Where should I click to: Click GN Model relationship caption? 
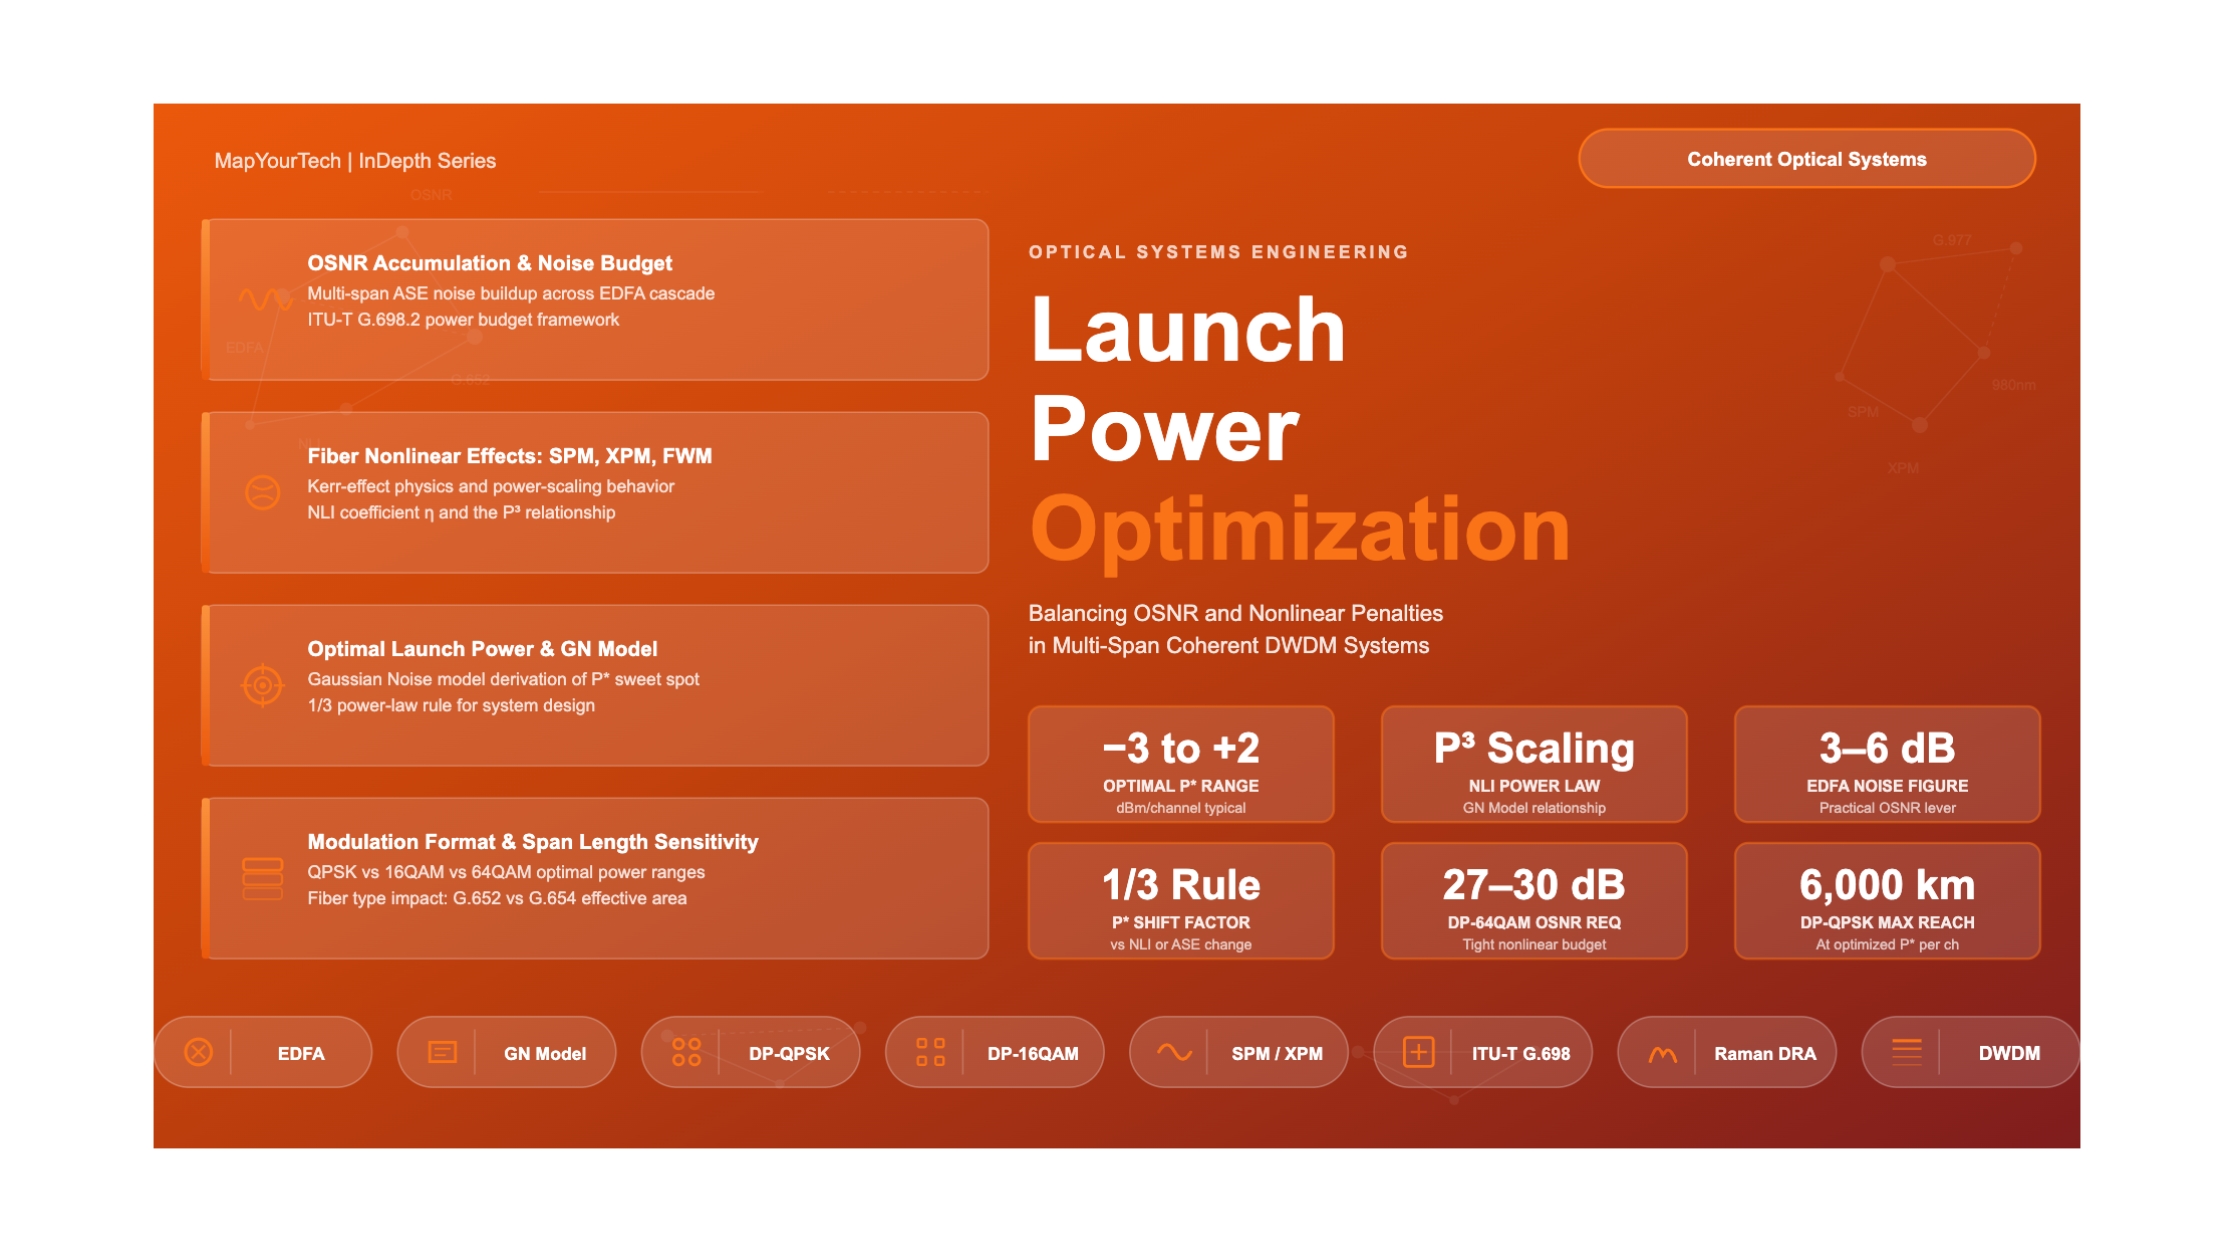click(x=1534, y=809)
